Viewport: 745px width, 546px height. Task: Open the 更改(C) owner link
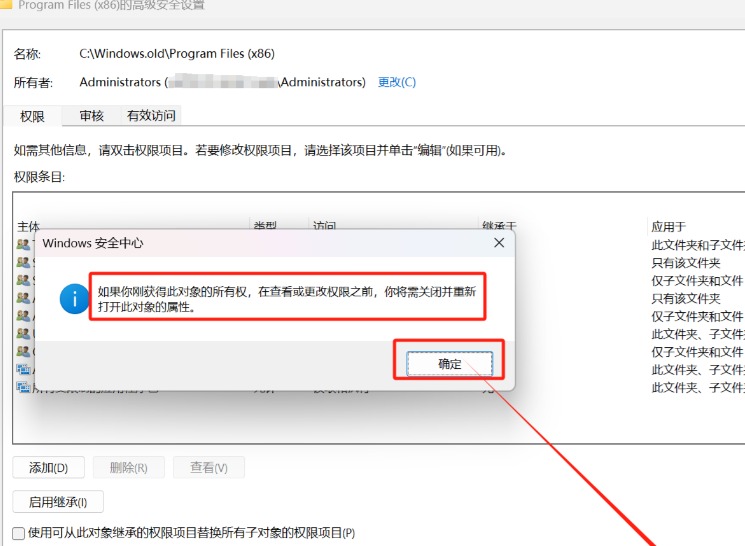coord(397,82)
